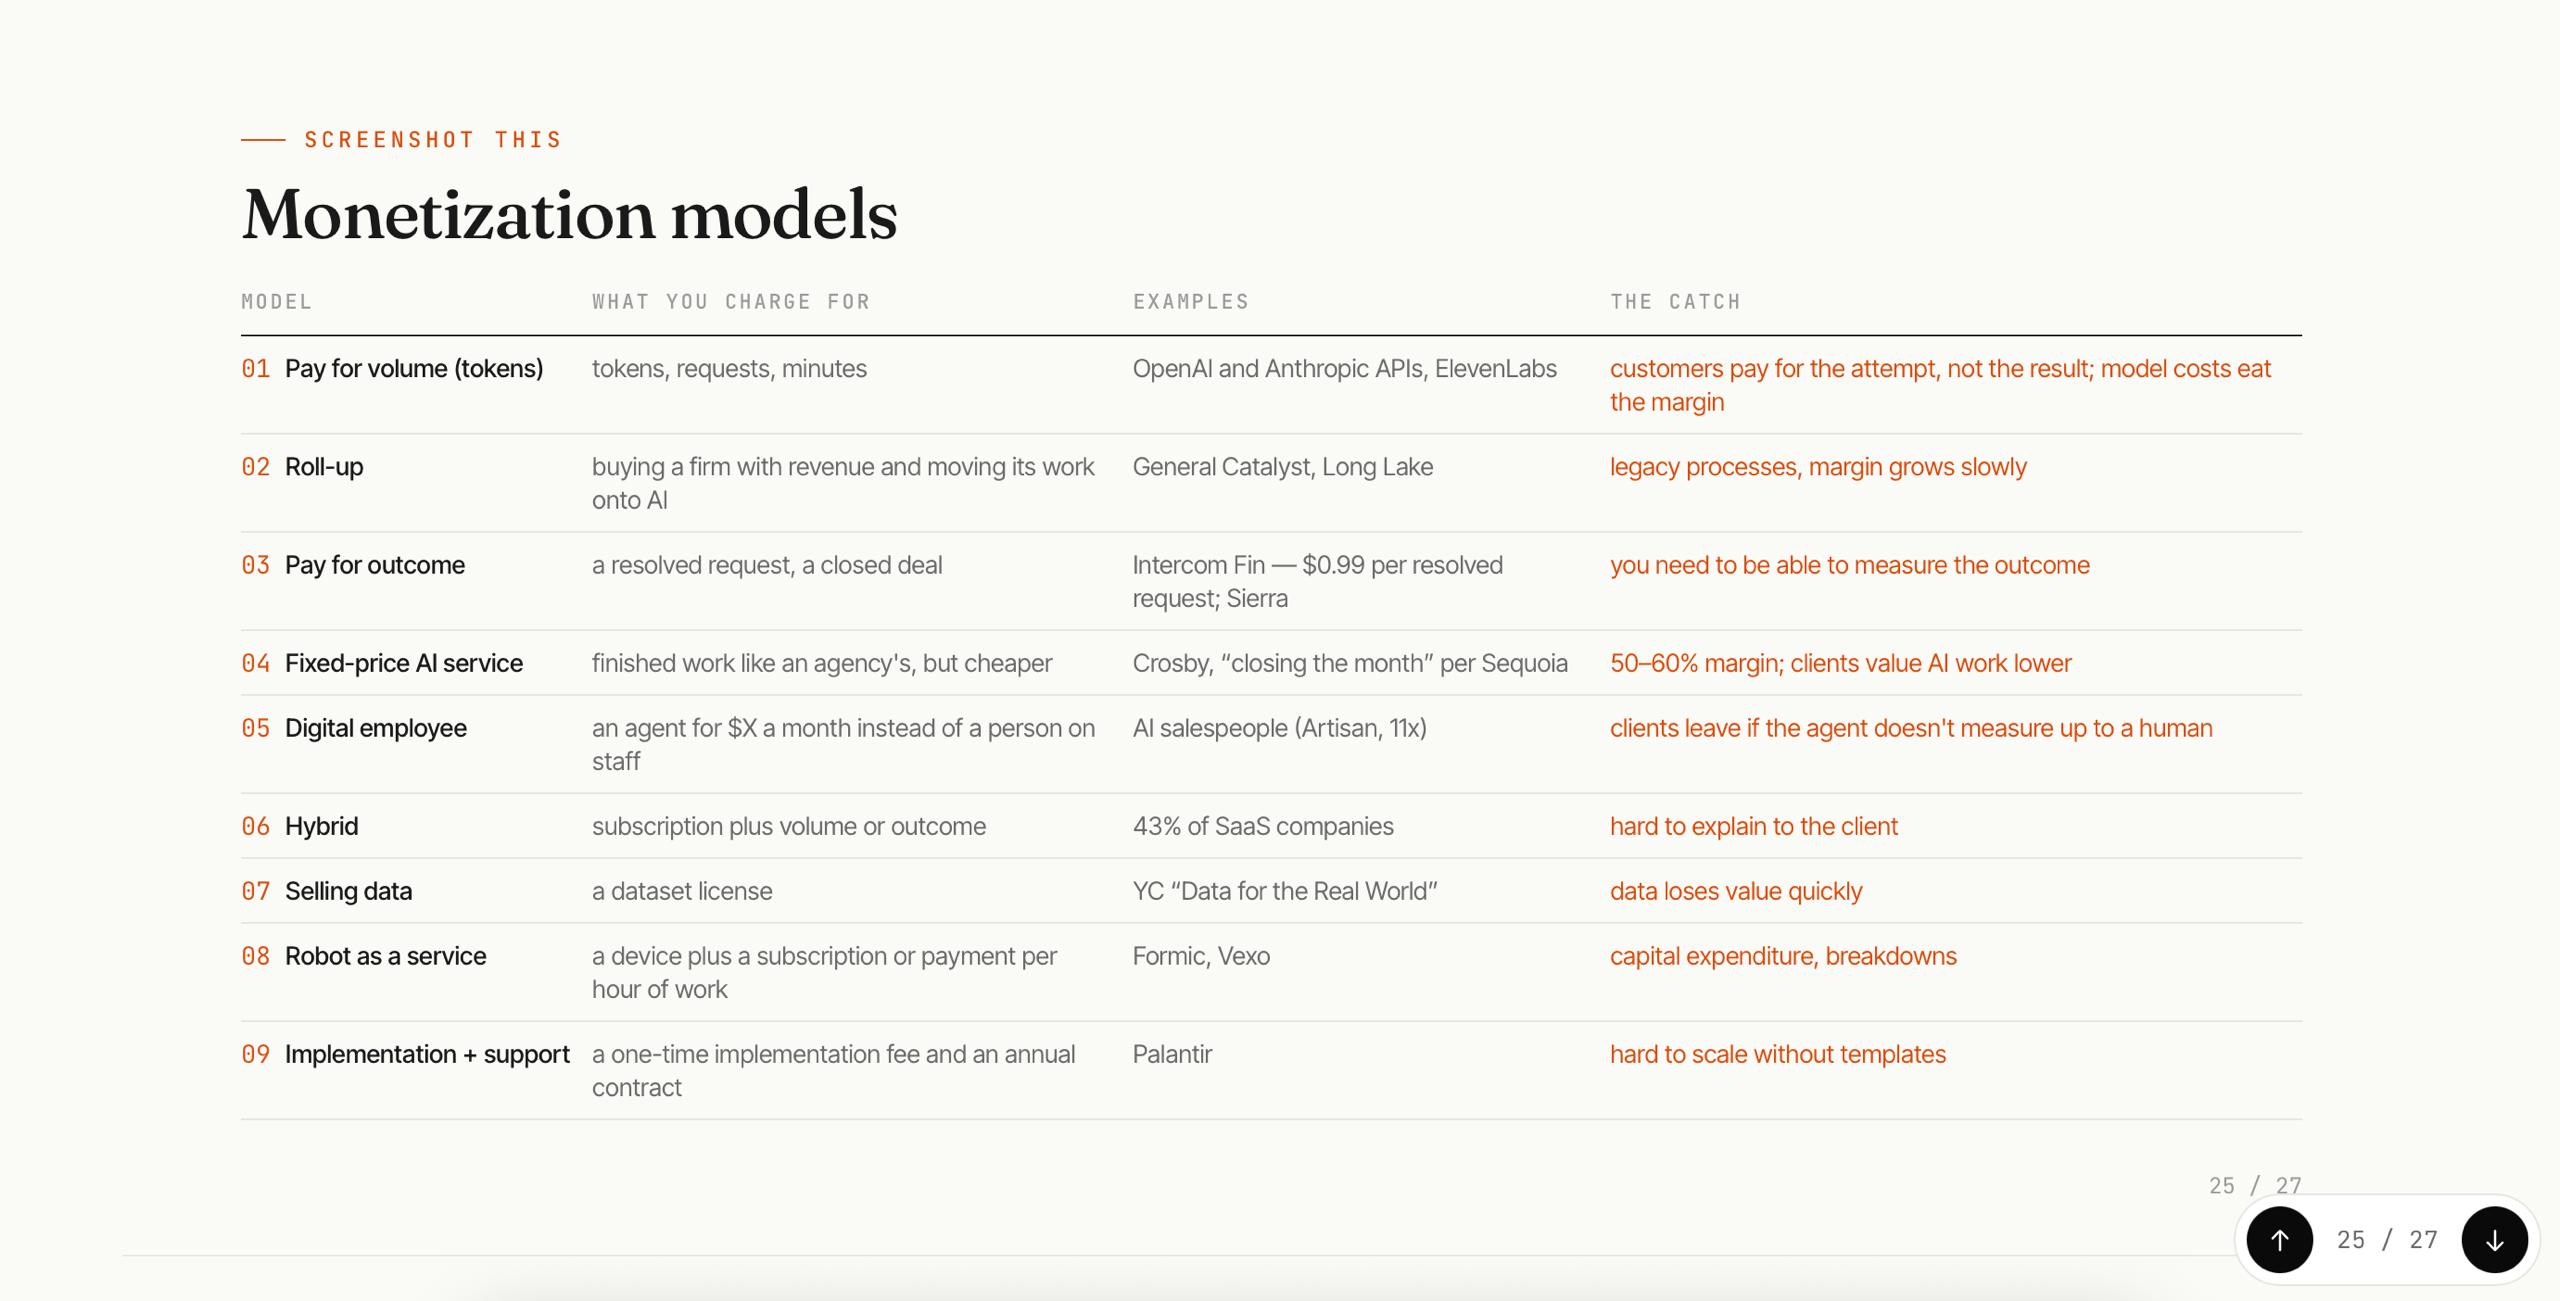The image size is (2560, 1301).
Task: Click 'a dataset license' cell
Action: [682, 891]
